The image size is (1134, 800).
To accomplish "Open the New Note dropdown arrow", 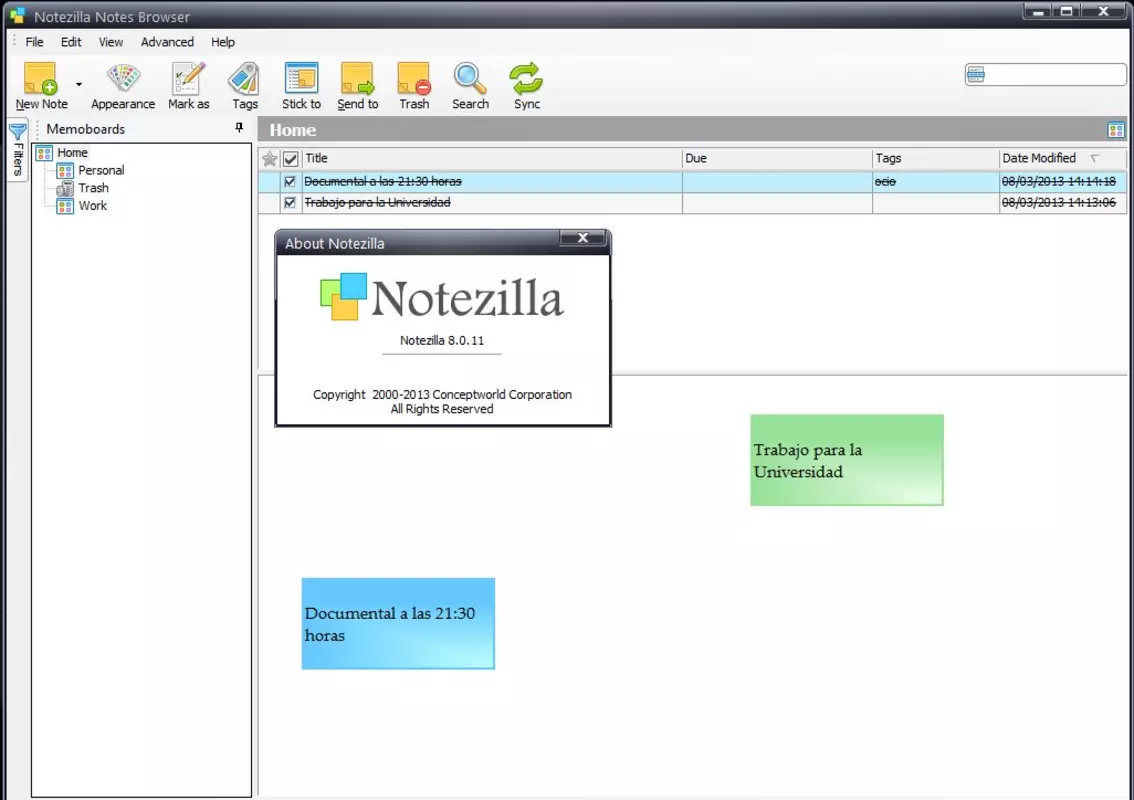I will 79,85.
